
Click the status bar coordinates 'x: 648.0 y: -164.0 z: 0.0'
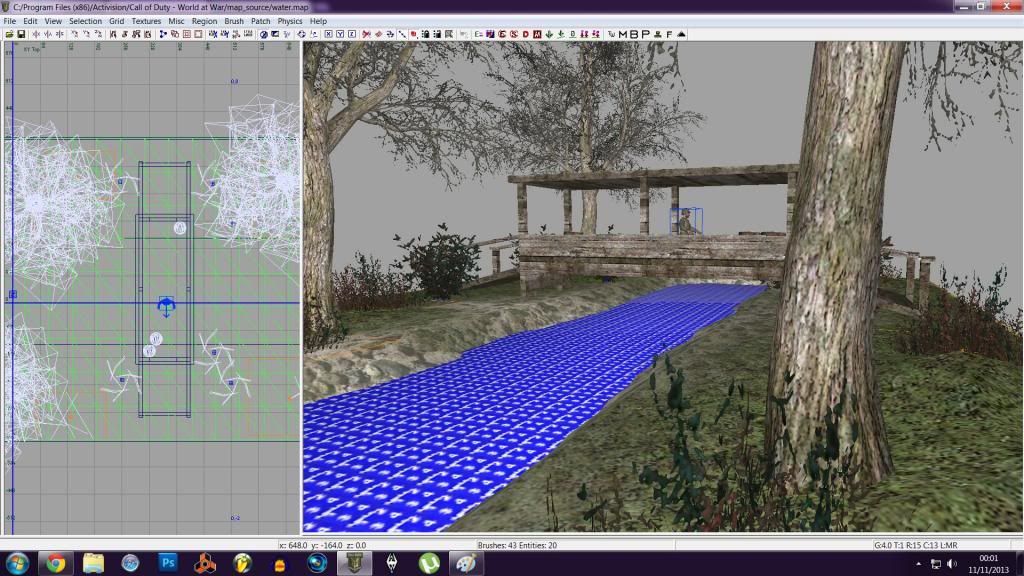point(323,545)
